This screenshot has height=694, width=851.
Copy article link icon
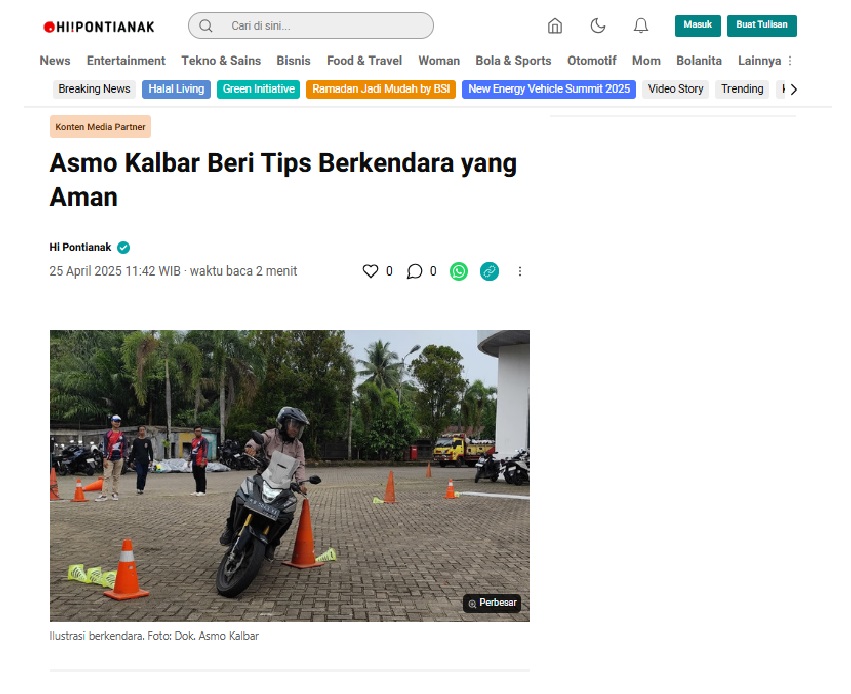489,271
